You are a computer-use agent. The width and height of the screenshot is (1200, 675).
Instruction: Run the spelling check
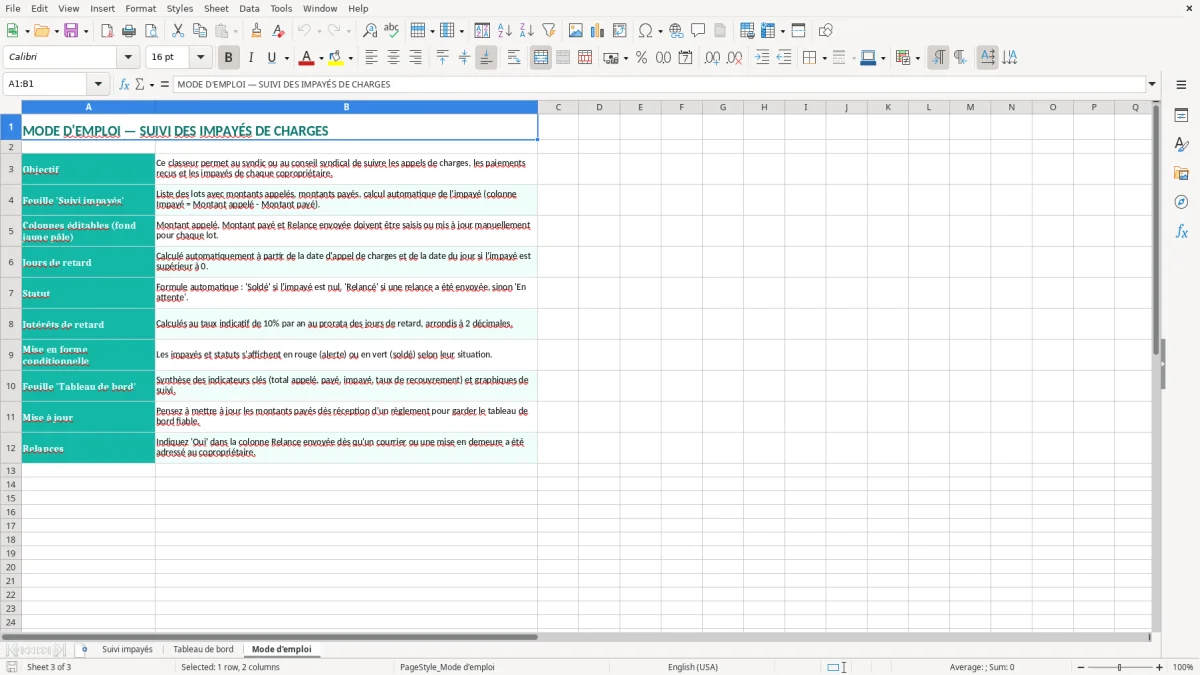392,31
